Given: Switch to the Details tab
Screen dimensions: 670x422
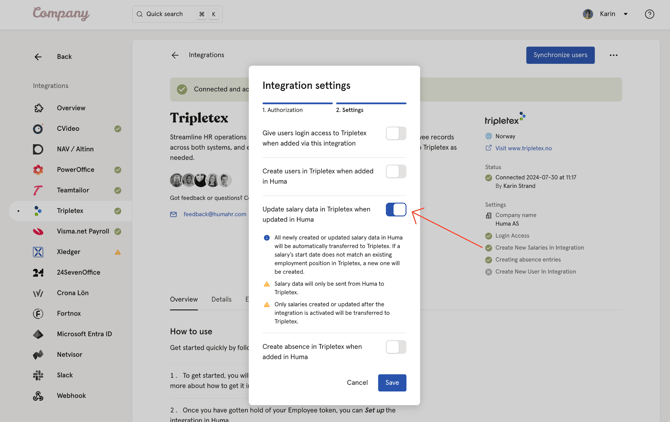Looking at the screenshot, I should tap(221, 299).
